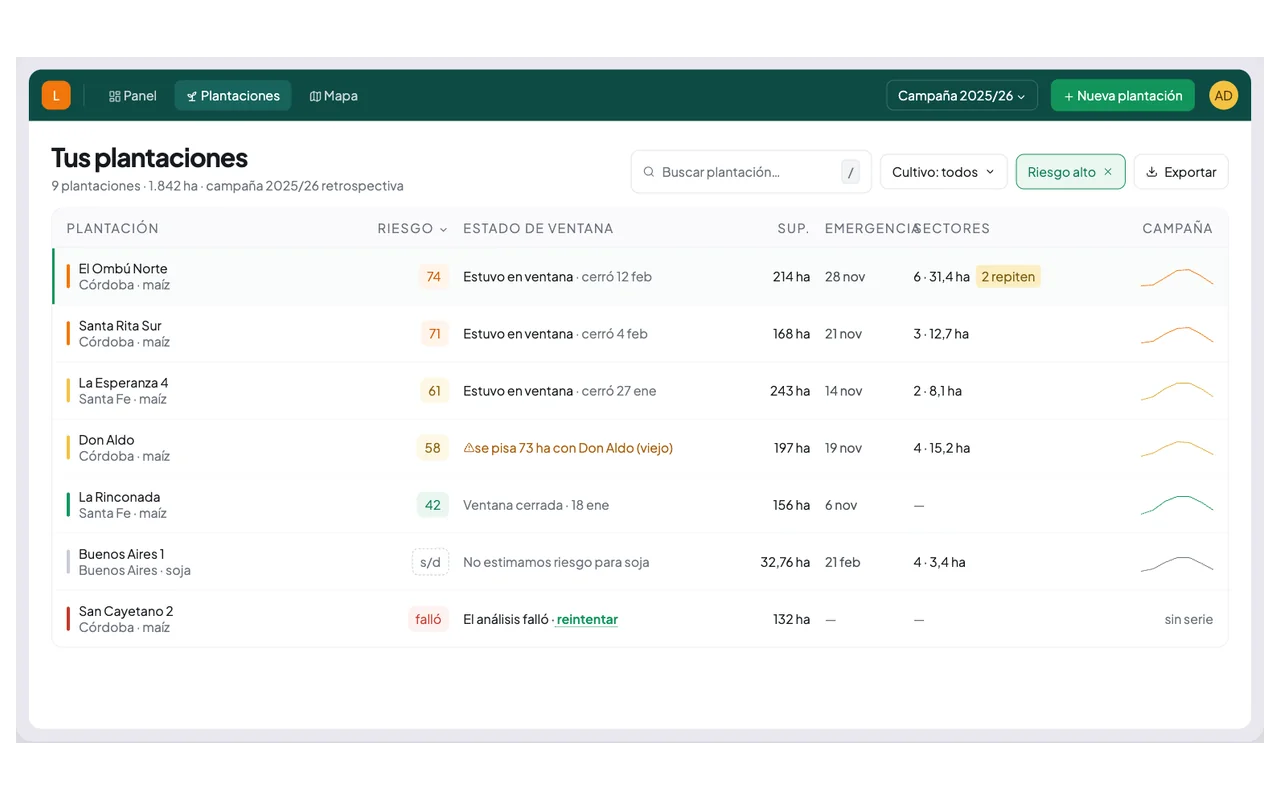The height and width of the screenshot is (800, 1280).
Task: Open the El Ombú Norte plantation row
Action: pyautogui.click(x=640, y=277)
